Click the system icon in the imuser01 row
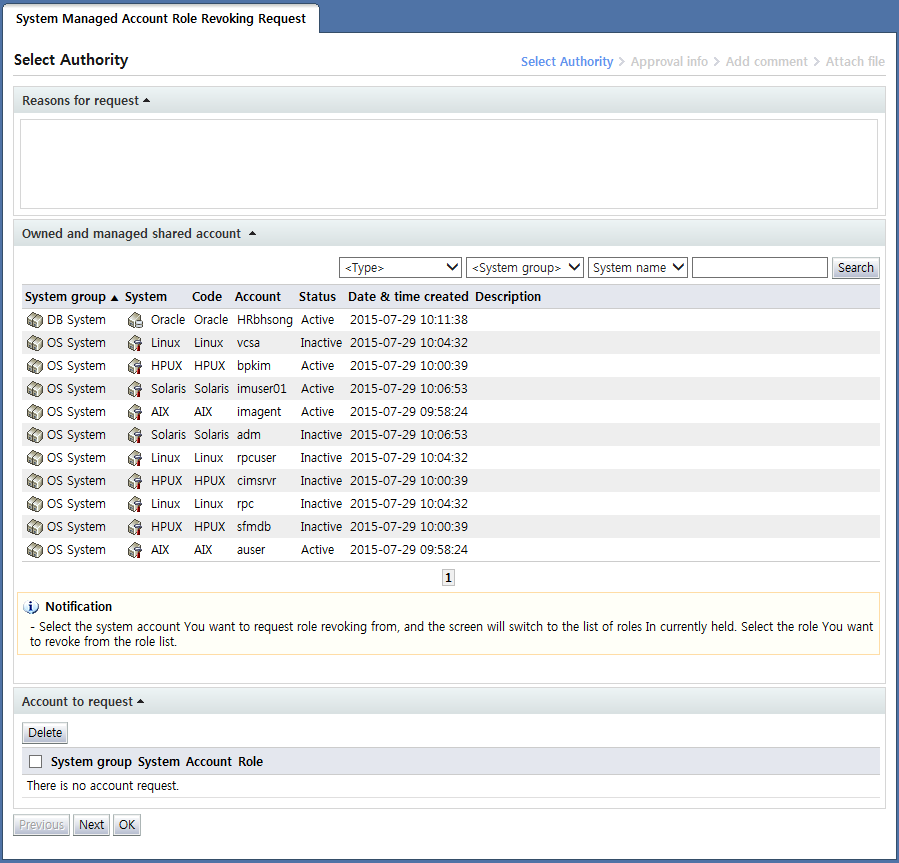The image size is (899, 863). click(x=136, y=389)
